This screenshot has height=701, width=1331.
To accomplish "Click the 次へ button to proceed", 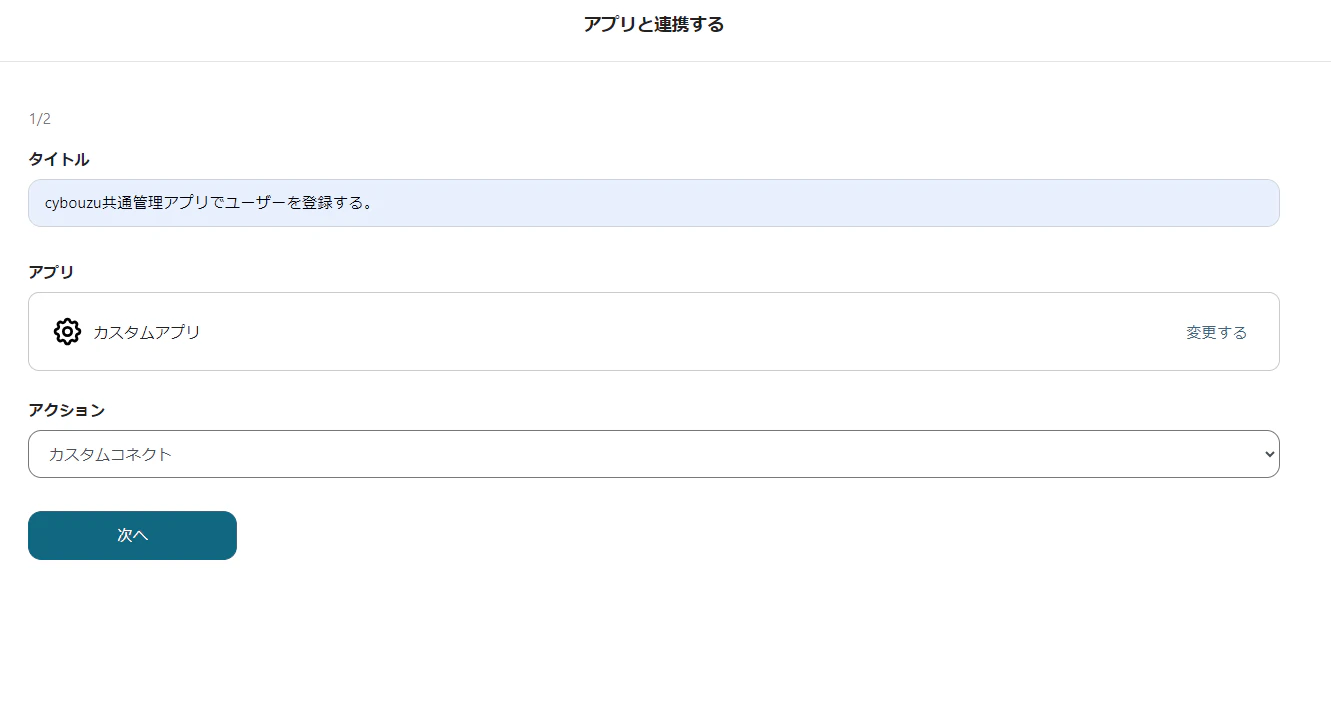I will [x=132, y=535].
